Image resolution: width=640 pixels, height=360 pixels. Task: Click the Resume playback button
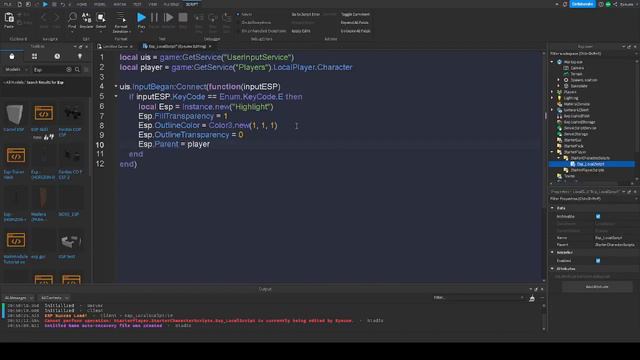pos(168,17)
